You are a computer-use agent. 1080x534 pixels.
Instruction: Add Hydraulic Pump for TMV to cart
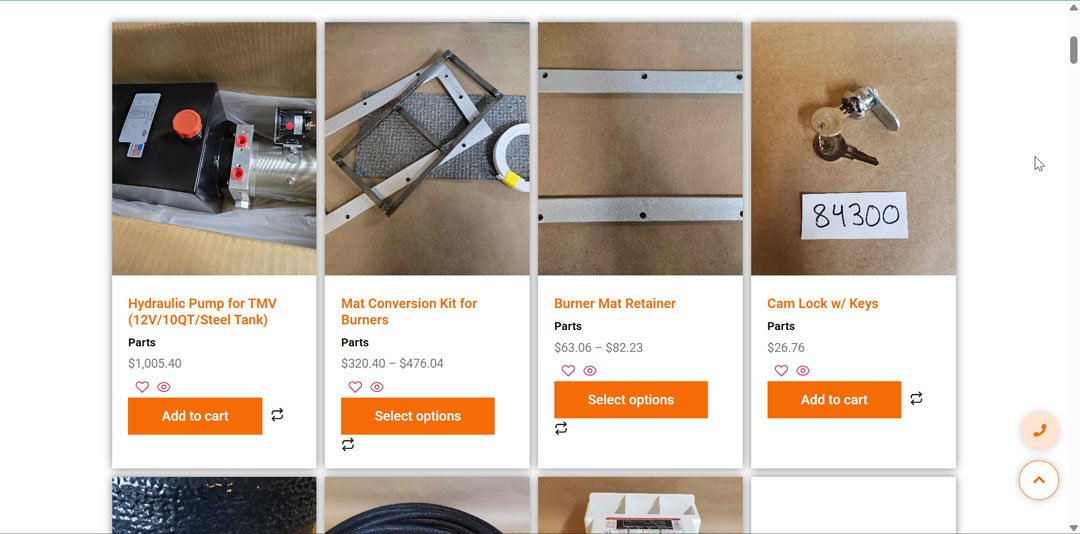point(195,416)
